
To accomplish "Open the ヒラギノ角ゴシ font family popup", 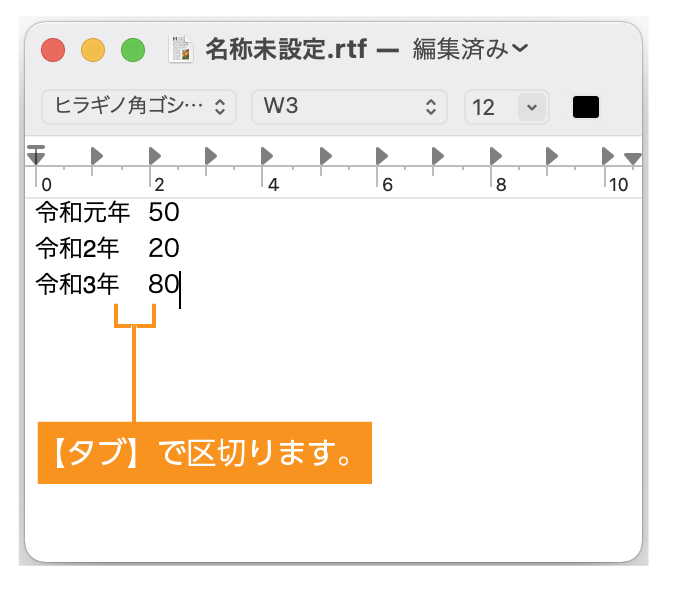I will pos(139,107).
